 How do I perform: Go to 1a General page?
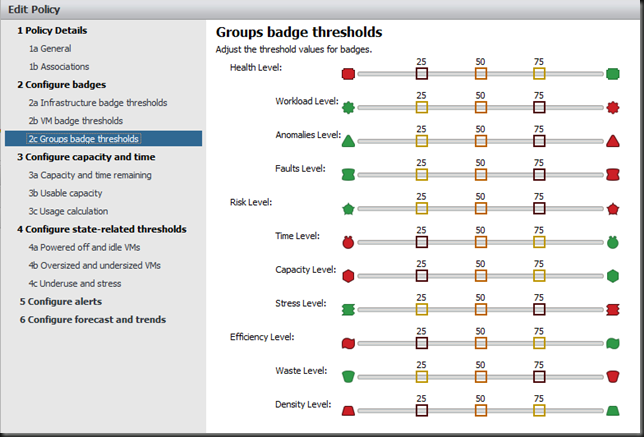(x=50, y=48)
